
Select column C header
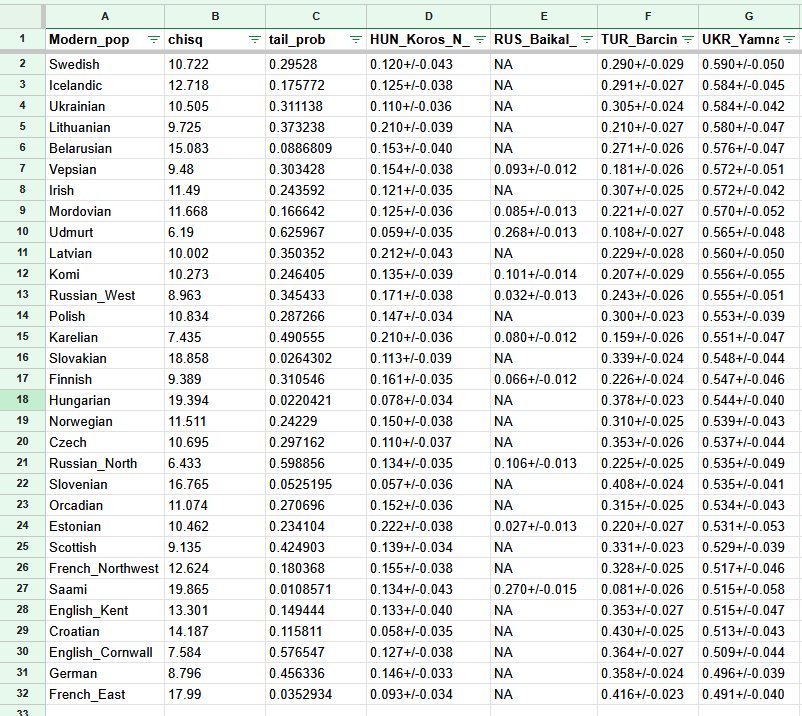coord(316,16)
